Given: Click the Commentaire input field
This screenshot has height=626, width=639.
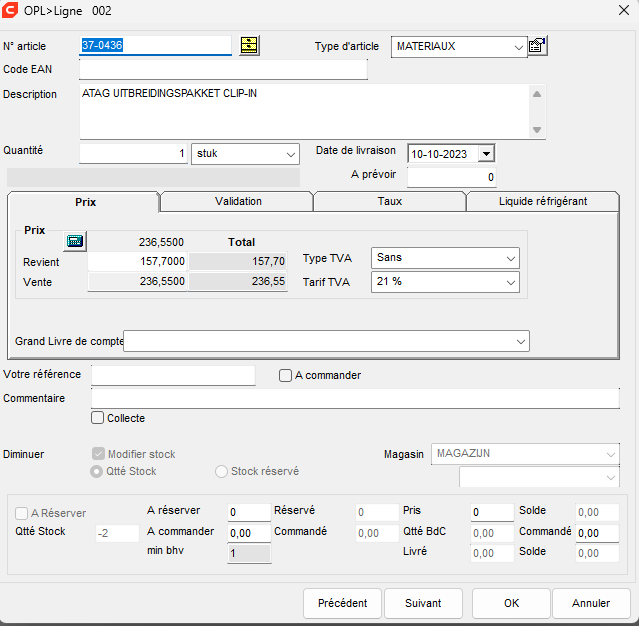Looking at the screenshot, I should (x=355, y=398).
